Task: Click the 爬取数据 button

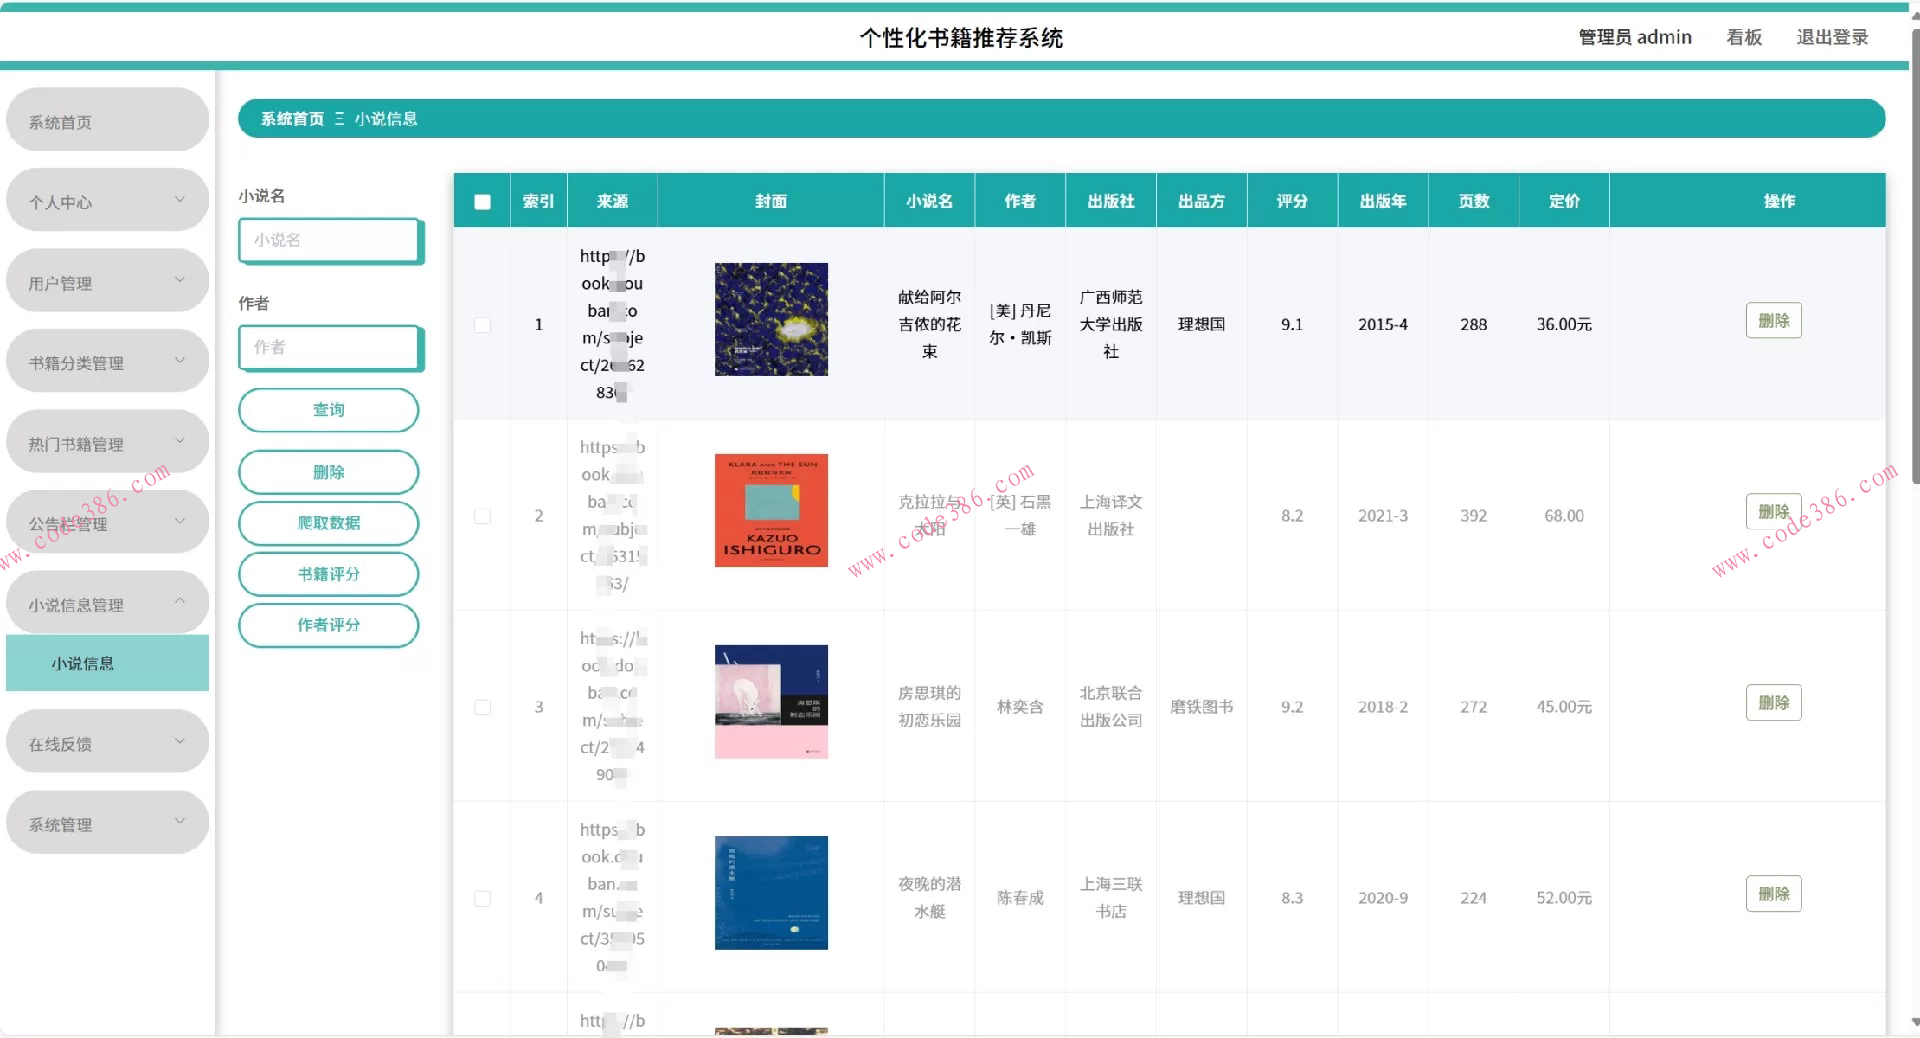Action: pyautogui.click(x=328, y=523)
